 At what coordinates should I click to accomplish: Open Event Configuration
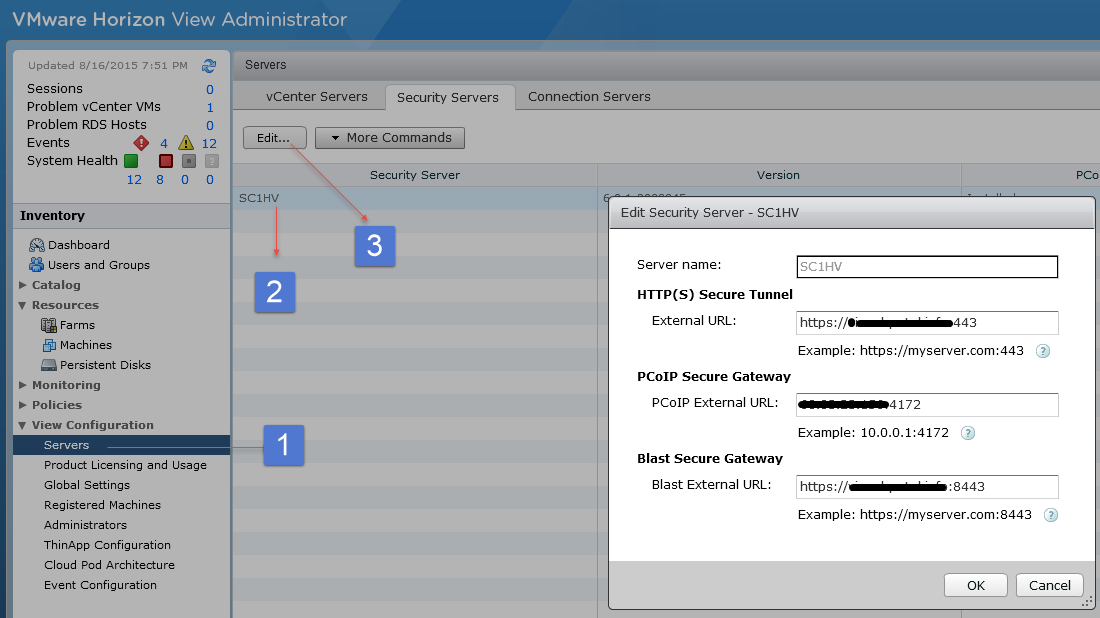tap(100, 585)
